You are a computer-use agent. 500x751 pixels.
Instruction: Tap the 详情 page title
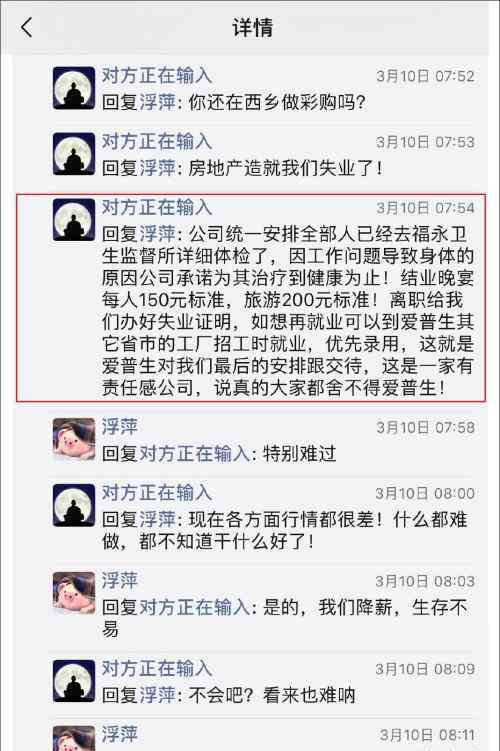tap(252, 27)
